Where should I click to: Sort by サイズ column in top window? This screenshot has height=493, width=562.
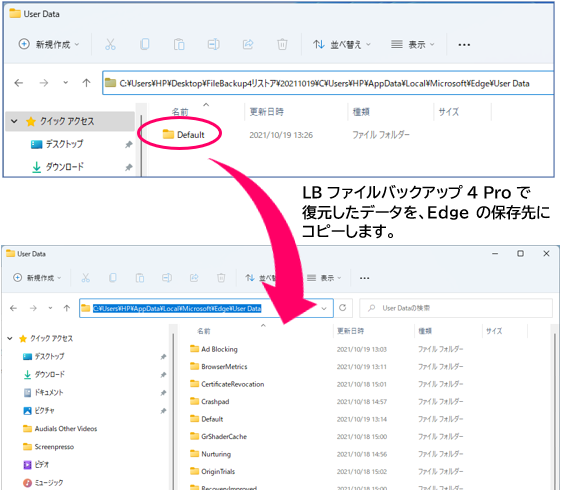pyautogui.click(x=449, y=112)
